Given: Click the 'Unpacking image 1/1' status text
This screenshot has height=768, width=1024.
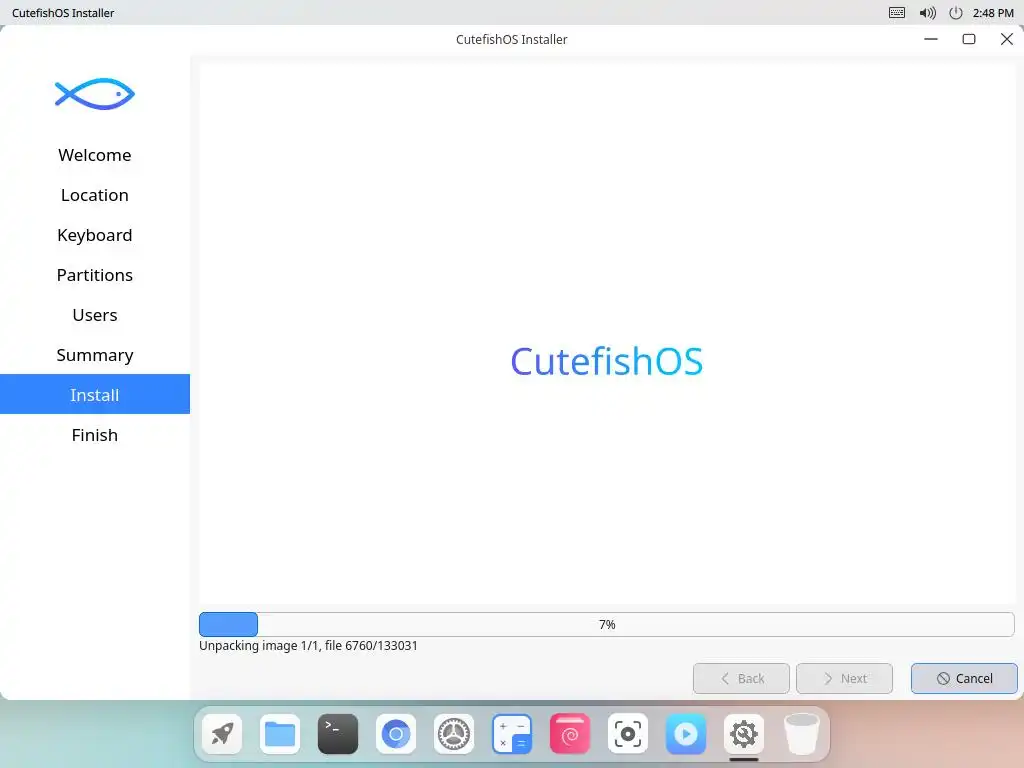Looking at the screenshot, I should pyautogui.click(x=308, y=645).
